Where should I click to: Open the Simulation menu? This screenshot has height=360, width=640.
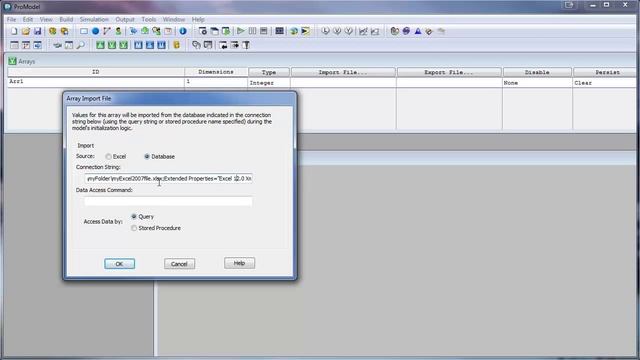94,19
